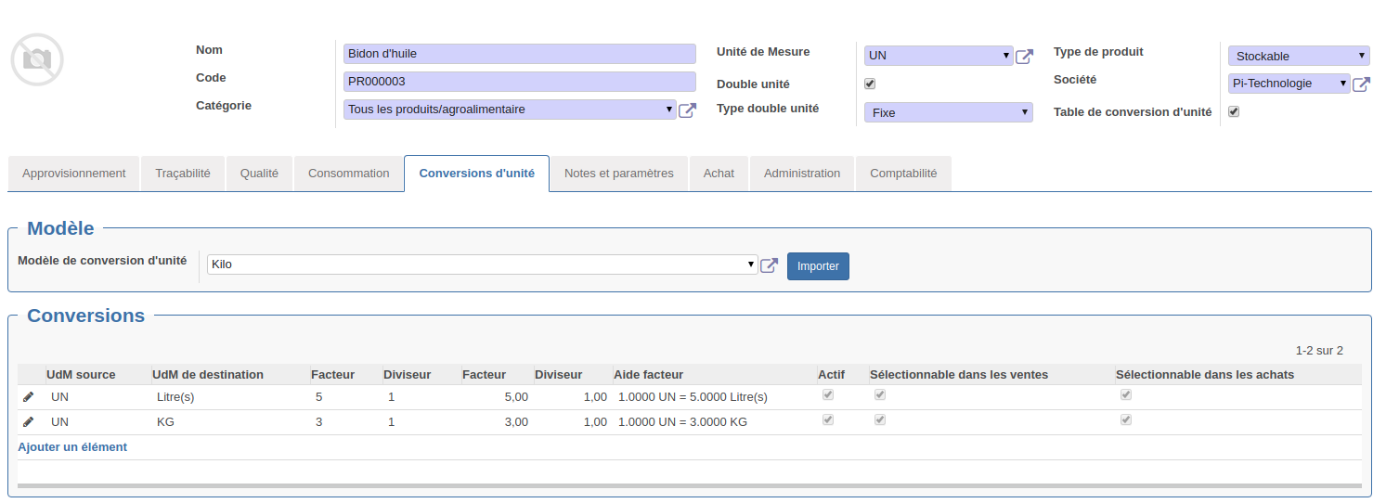Click the Nom input field
The image size is (1386, 503).
coord(518,54)
